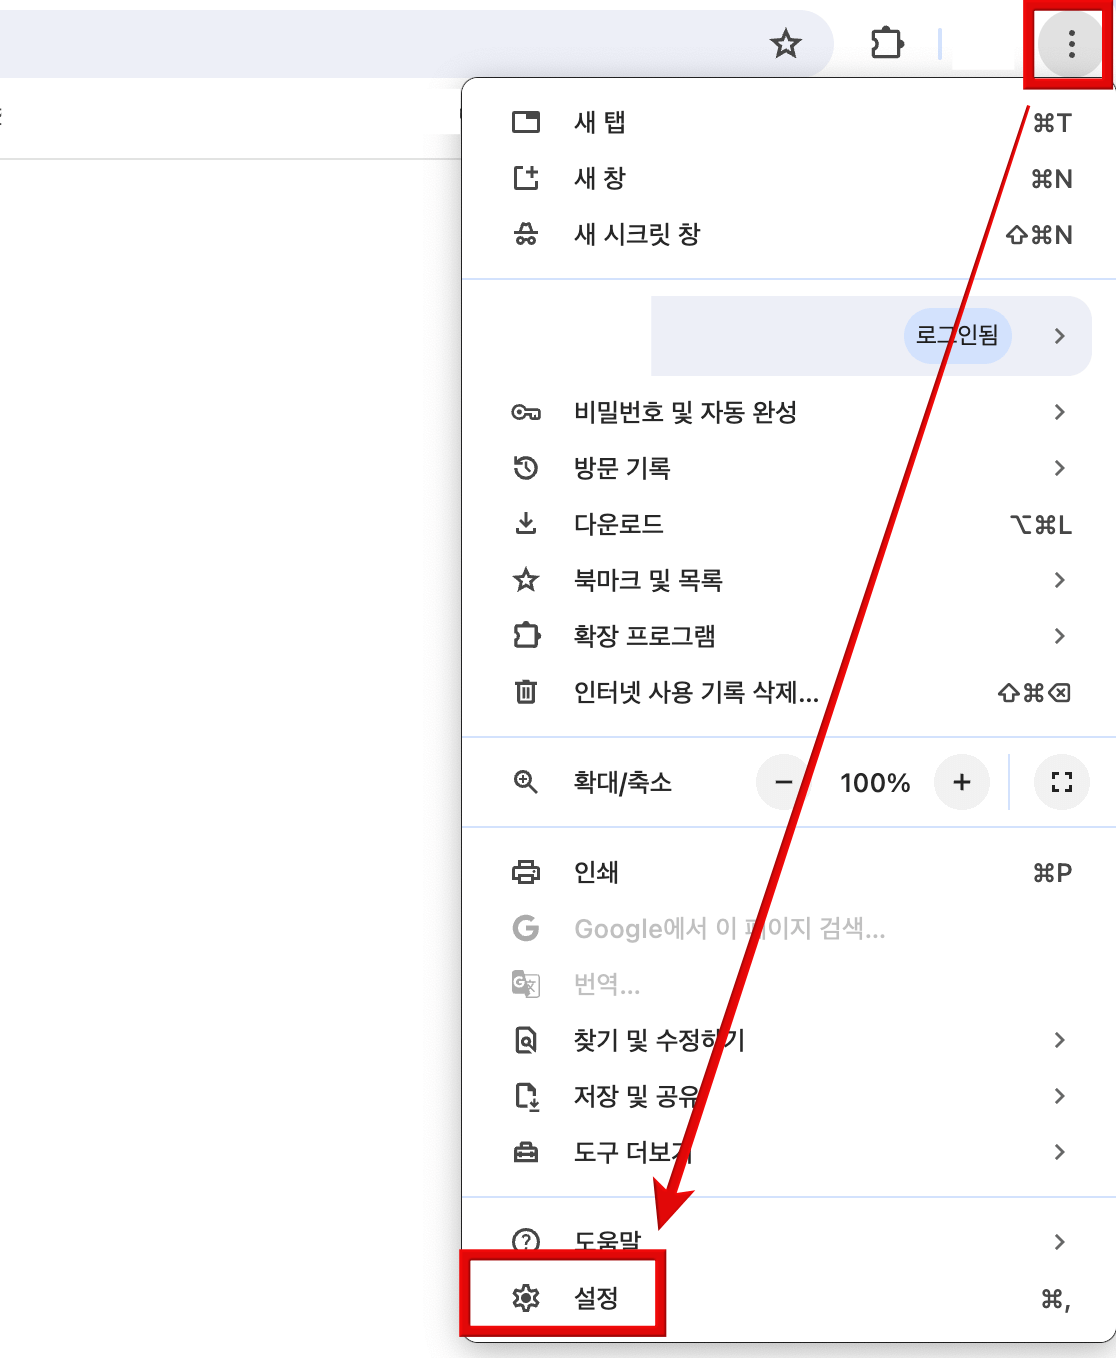Click the 로그인됨 account chip

pos(957,336)
